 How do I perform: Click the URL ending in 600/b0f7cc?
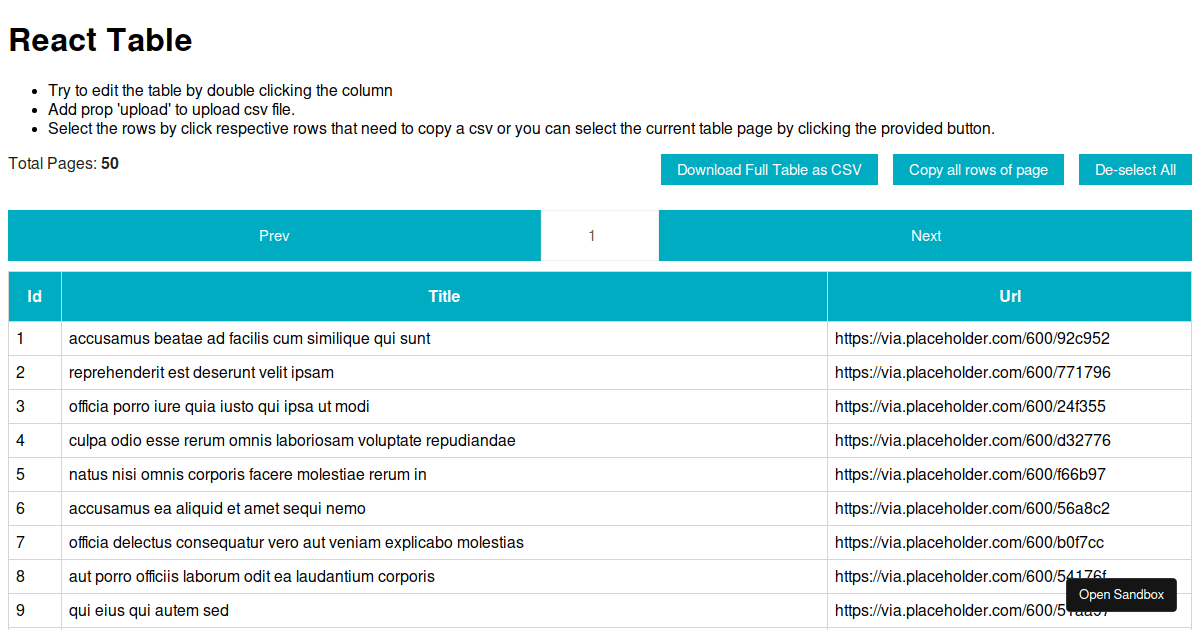pos(970,543)
